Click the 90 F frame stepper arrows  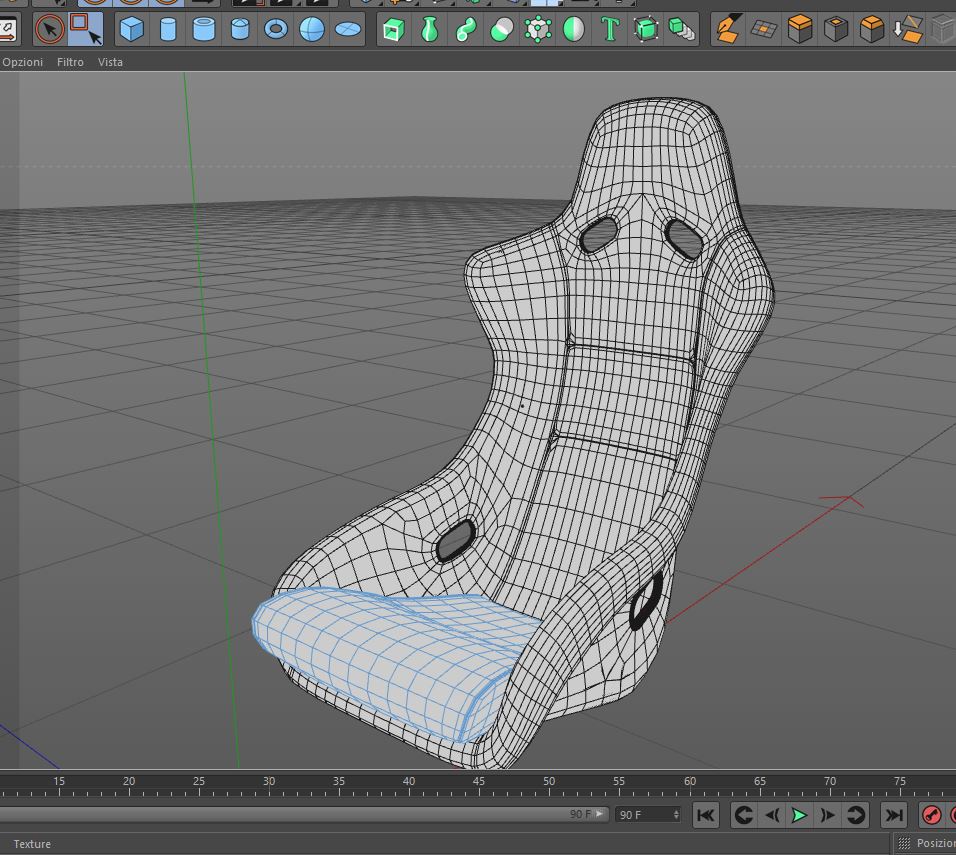(x=676, y=815)
